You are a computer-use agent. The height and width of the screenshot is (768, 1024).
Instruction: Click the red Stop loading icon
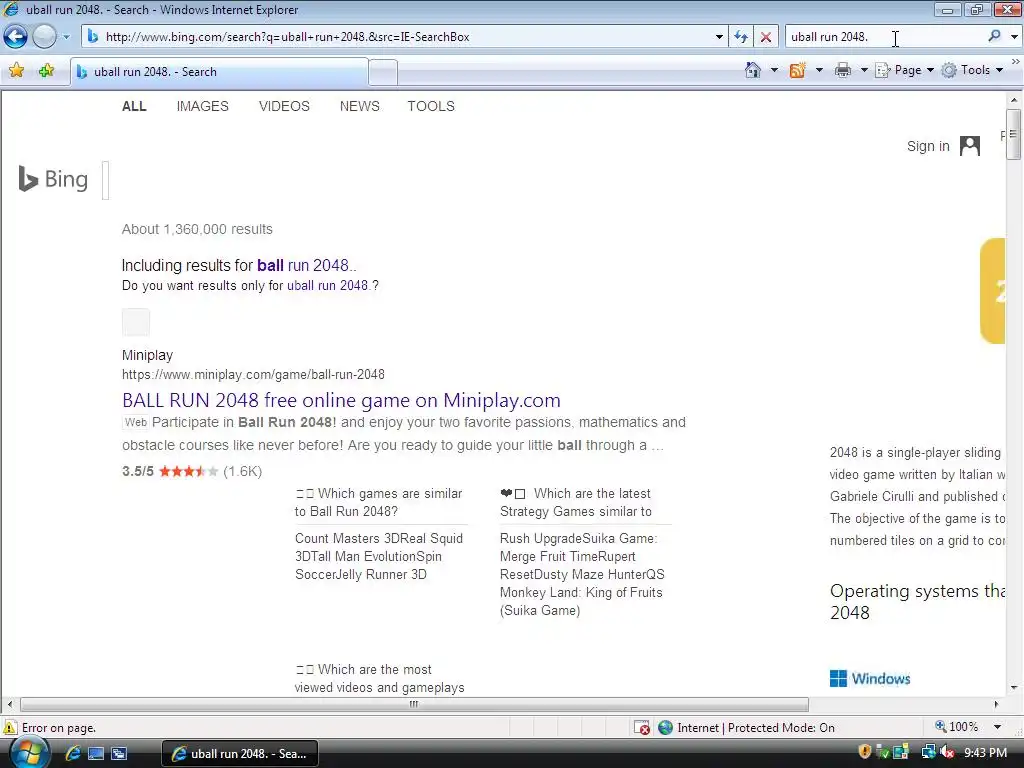[x=766, y=37]
